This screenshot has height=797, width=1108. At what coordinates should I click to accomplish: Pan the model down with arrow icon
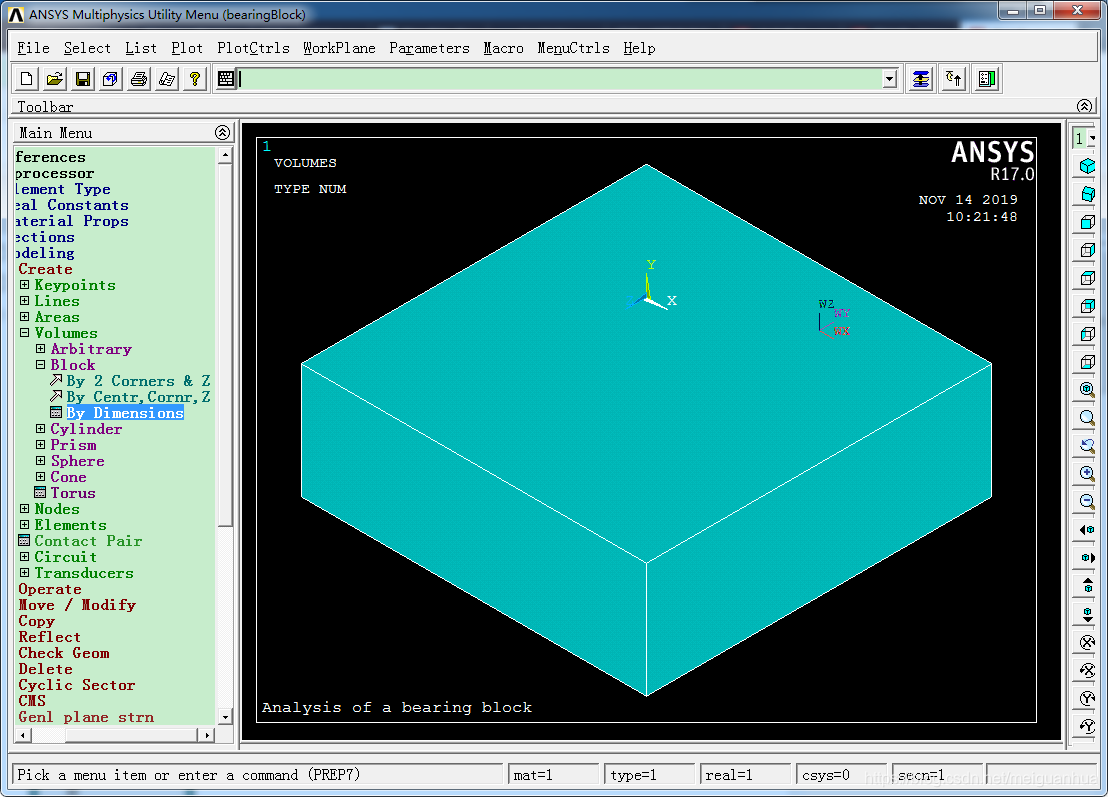point(1088,613)
